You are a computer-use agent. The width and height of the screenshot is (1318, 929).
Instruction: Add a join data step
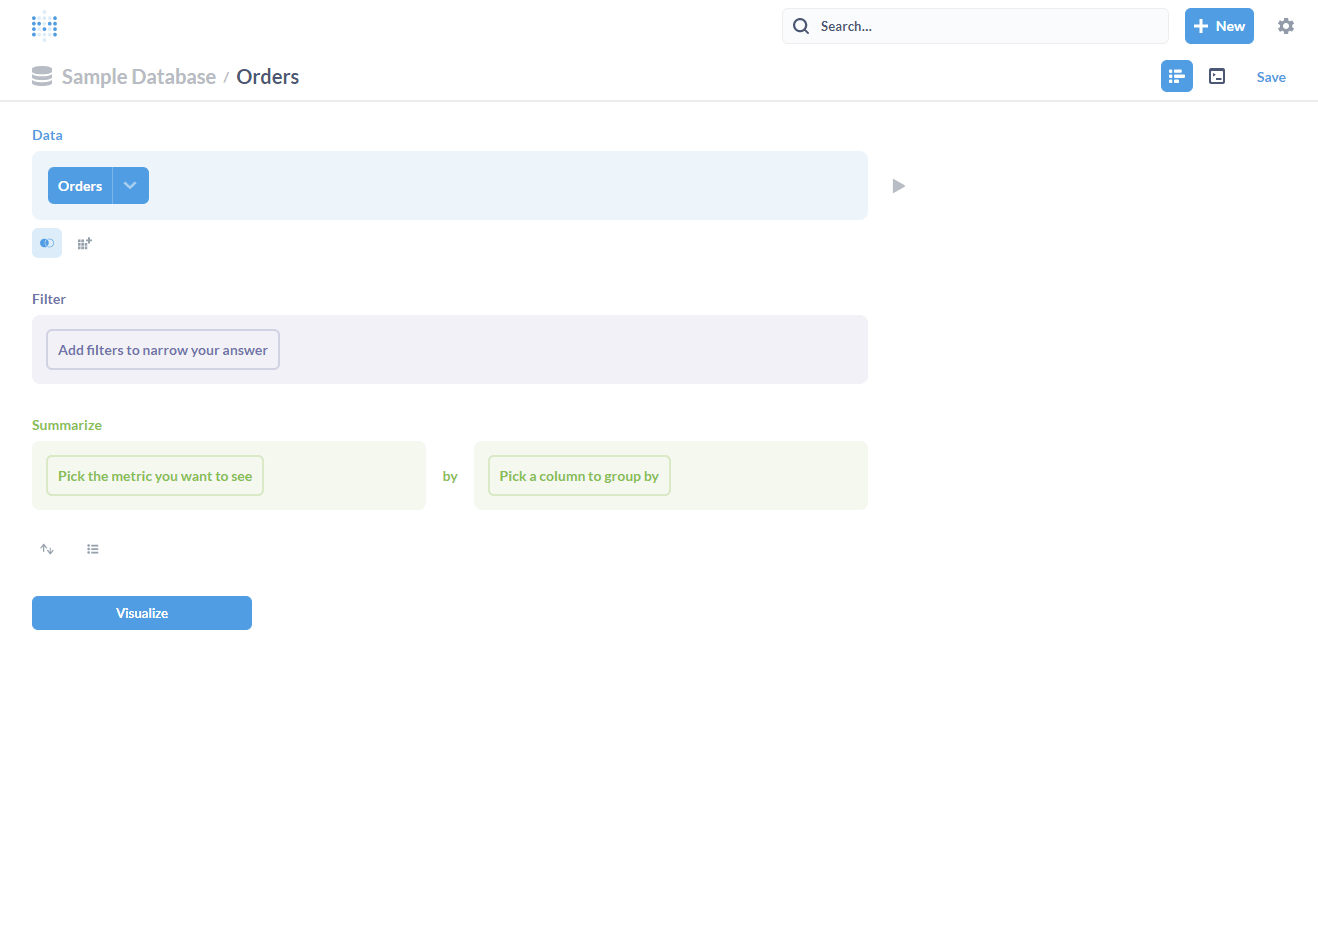(47, 243)
